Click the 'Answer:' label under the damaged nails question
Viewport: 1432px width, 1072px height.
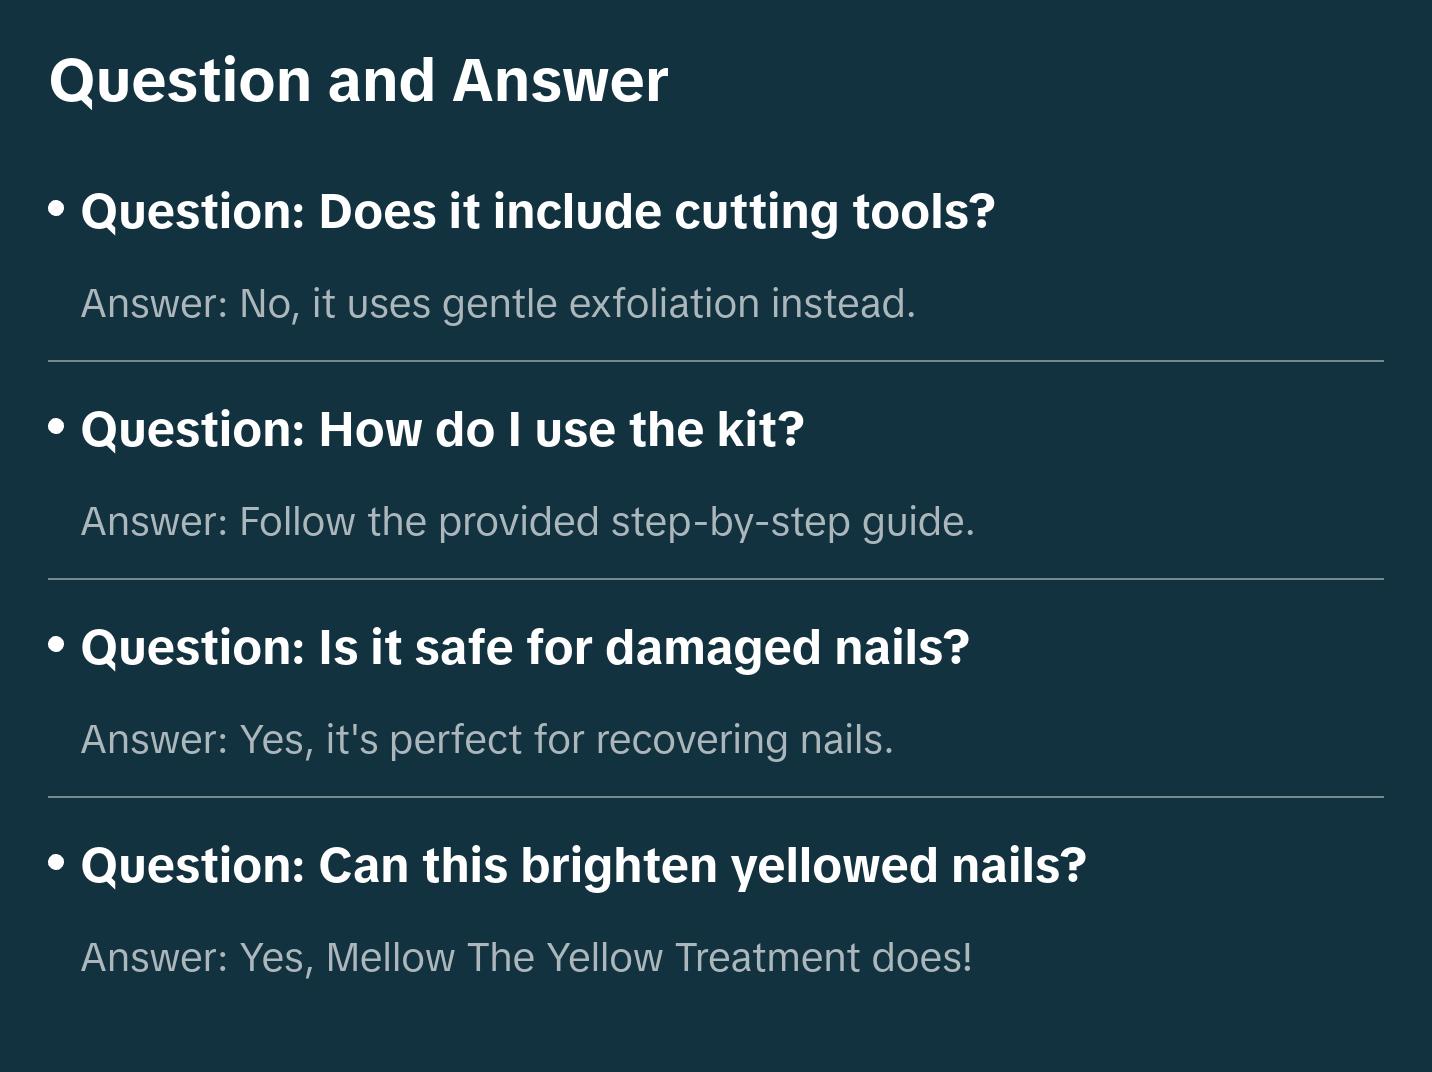tap(155, 740)
